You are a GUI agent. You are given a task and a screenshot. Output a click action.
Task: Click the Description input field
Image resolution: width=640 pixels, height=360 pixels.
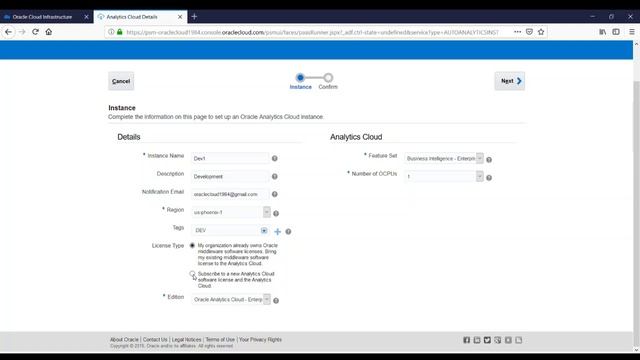pyautogui.click(x=230, y=176)
